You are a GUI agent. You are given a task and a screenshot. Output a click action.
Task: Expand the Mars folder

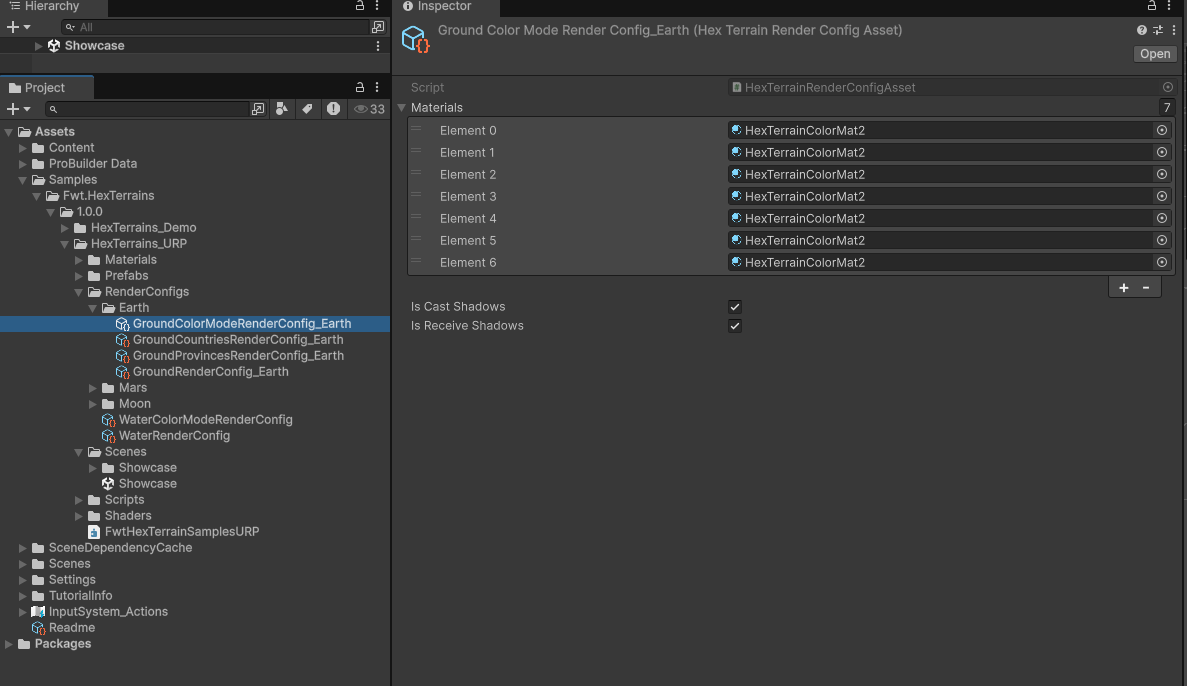[x=93, y=388]
